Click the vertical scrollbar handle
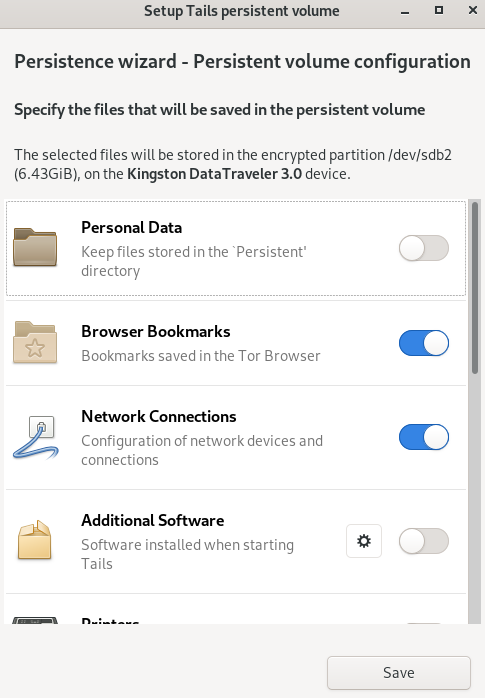 pos(475,288)
